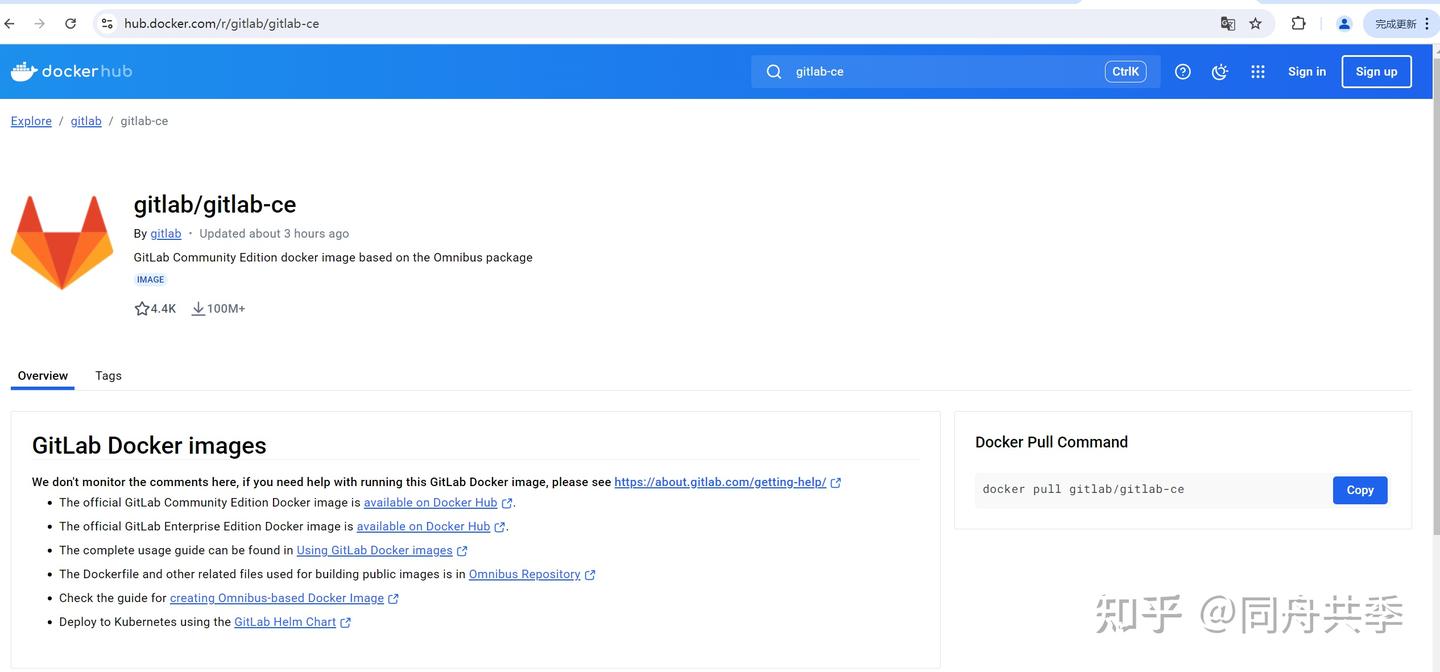Switch to the Tags tab
Image resolution: width=1440 pixels, height=672 pixels.
pos(107,375)
